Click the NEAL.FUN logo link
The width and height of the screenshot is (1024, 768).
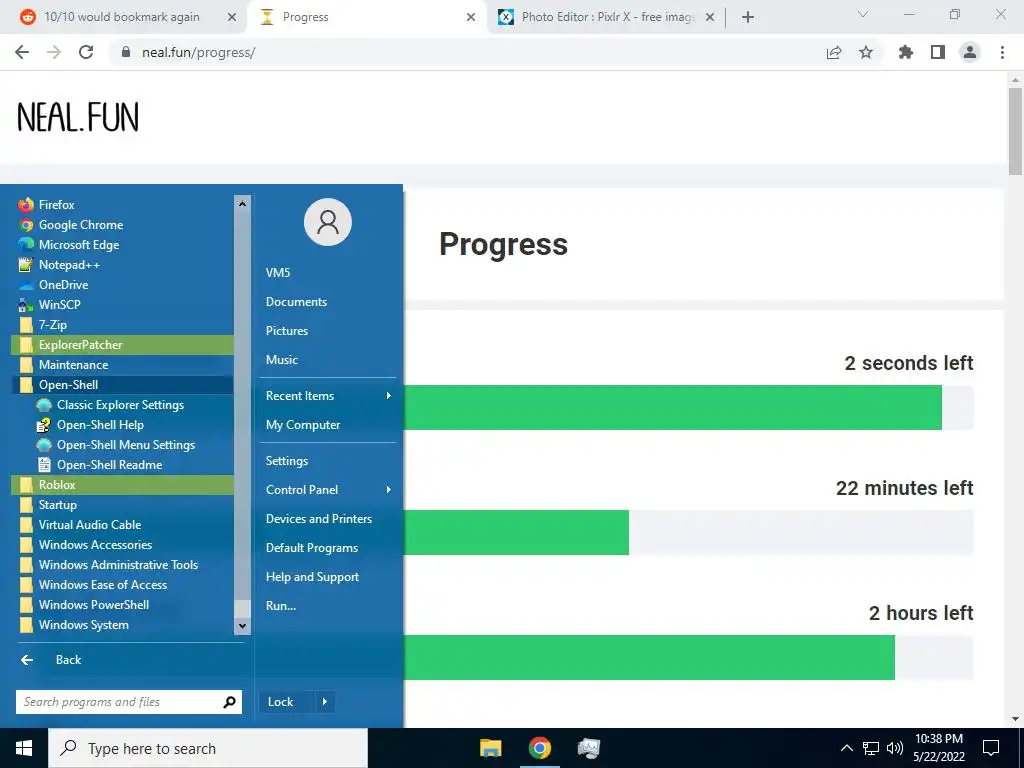(78, 118)
